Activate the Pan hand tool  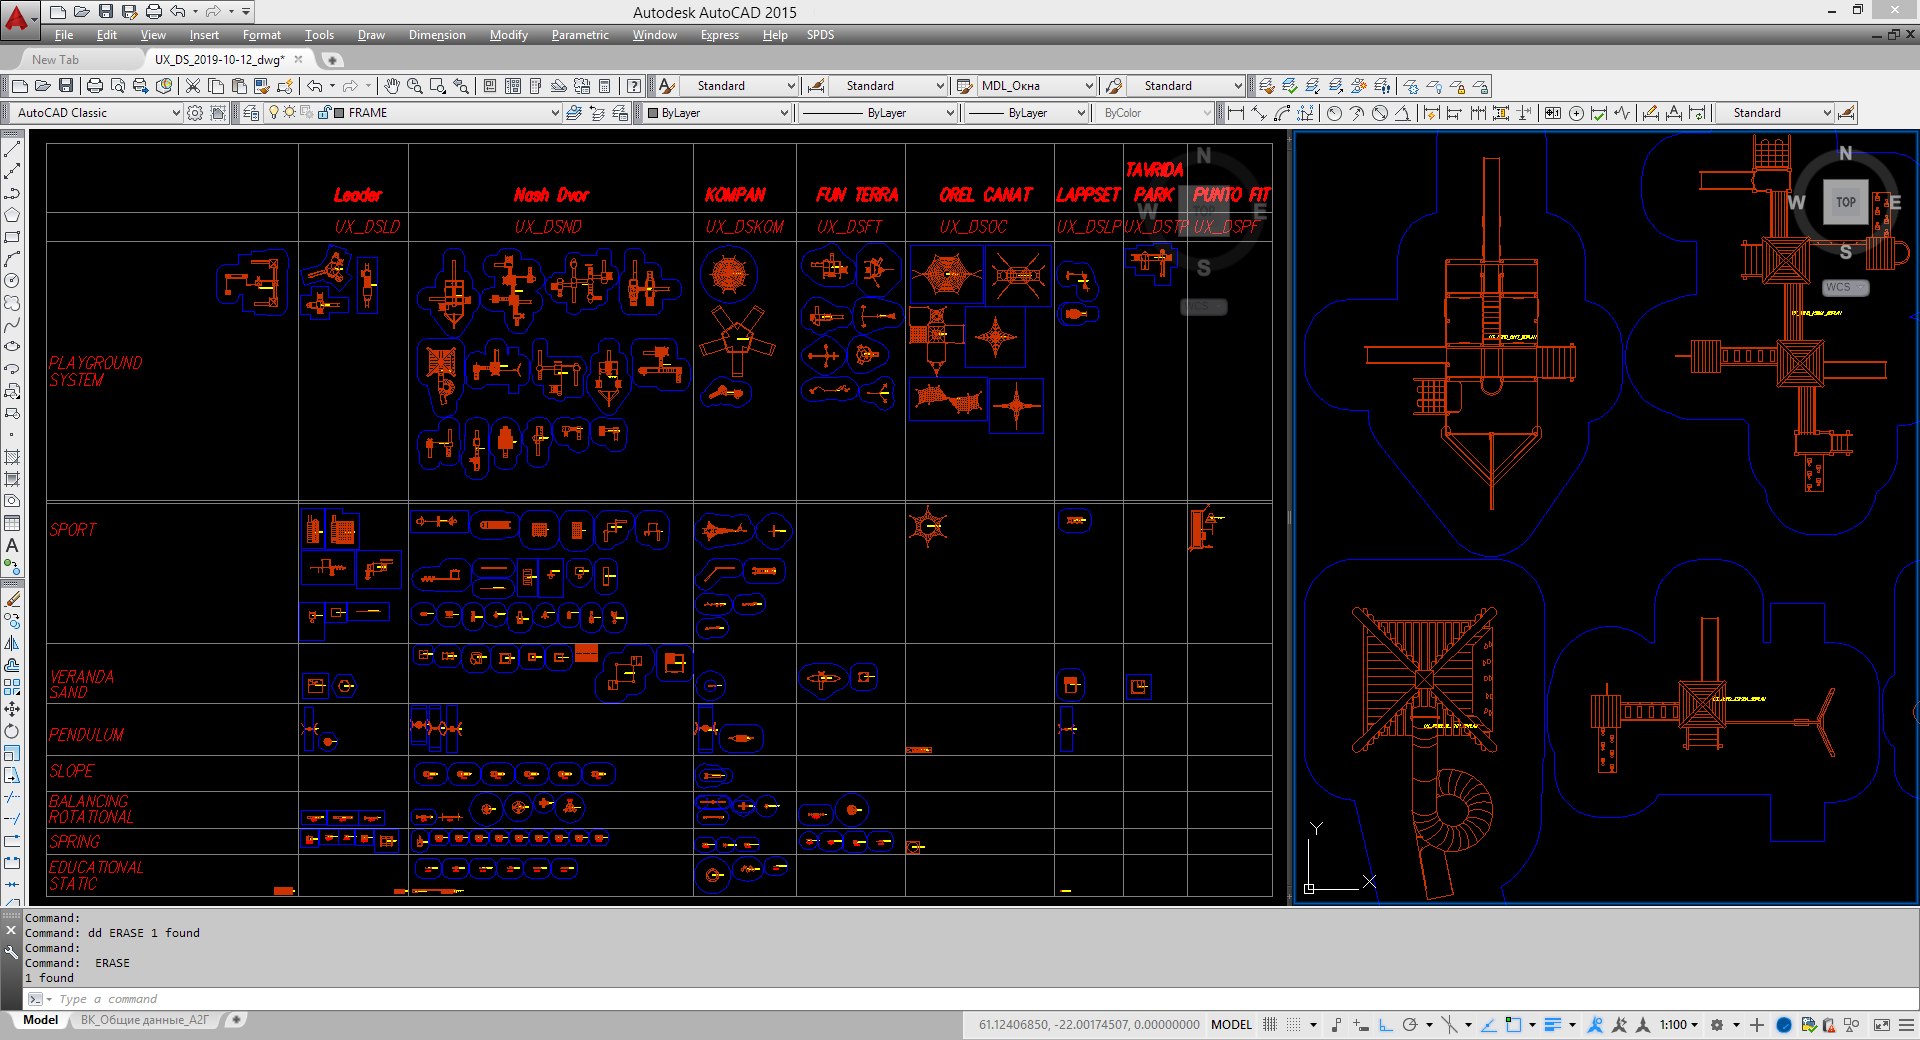(392, 86)
